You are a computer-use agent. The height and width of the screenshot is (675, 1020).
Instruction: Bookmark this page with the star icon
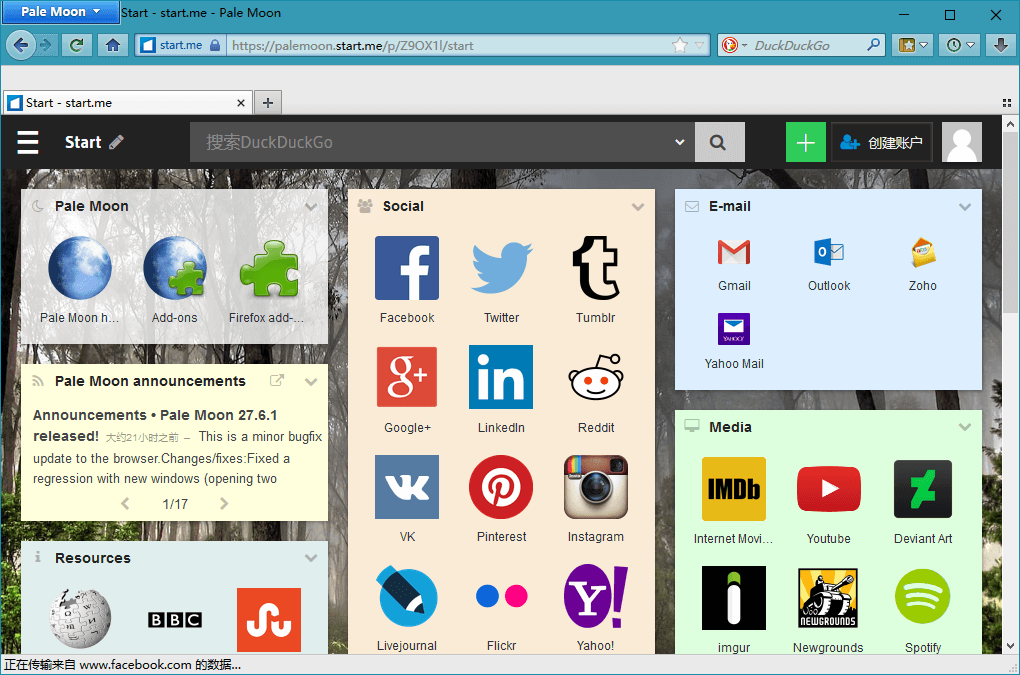tap(680, 45)
